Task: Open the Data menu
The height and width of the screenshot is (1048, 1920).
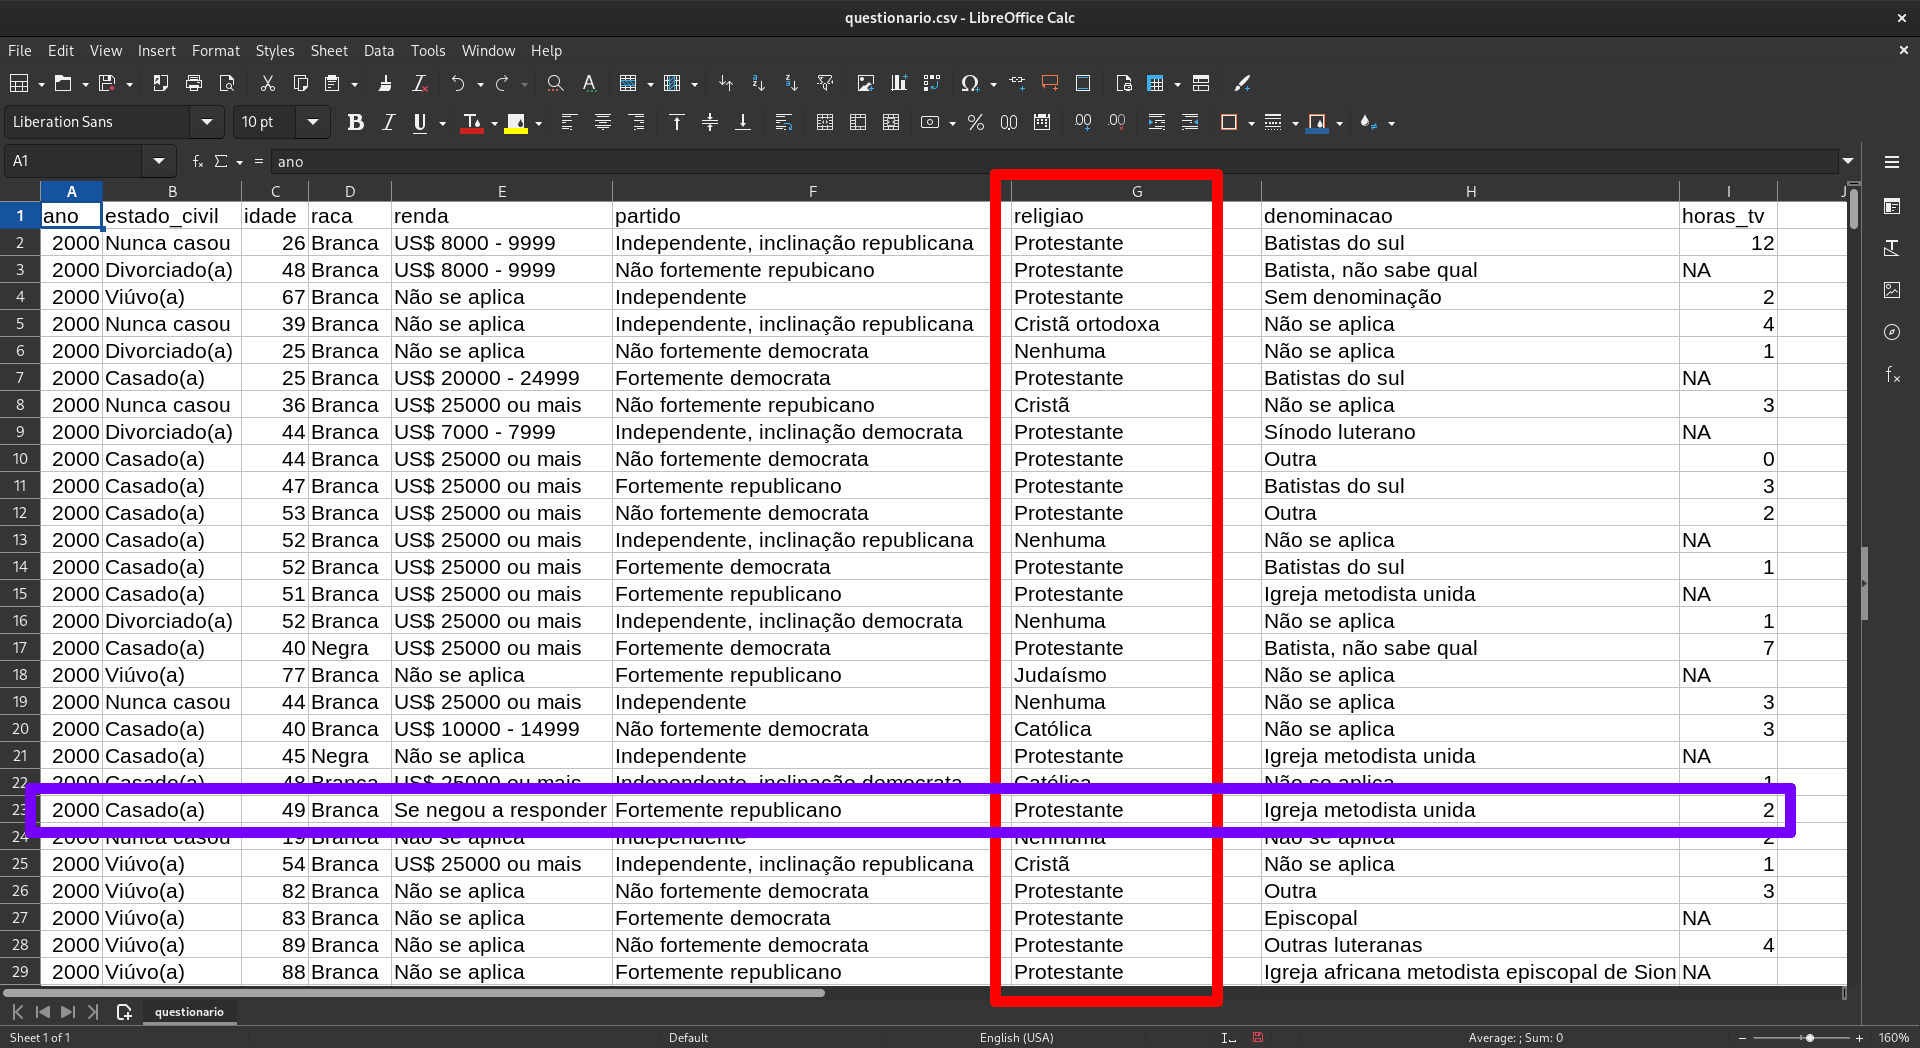Action: coord(378,51)
